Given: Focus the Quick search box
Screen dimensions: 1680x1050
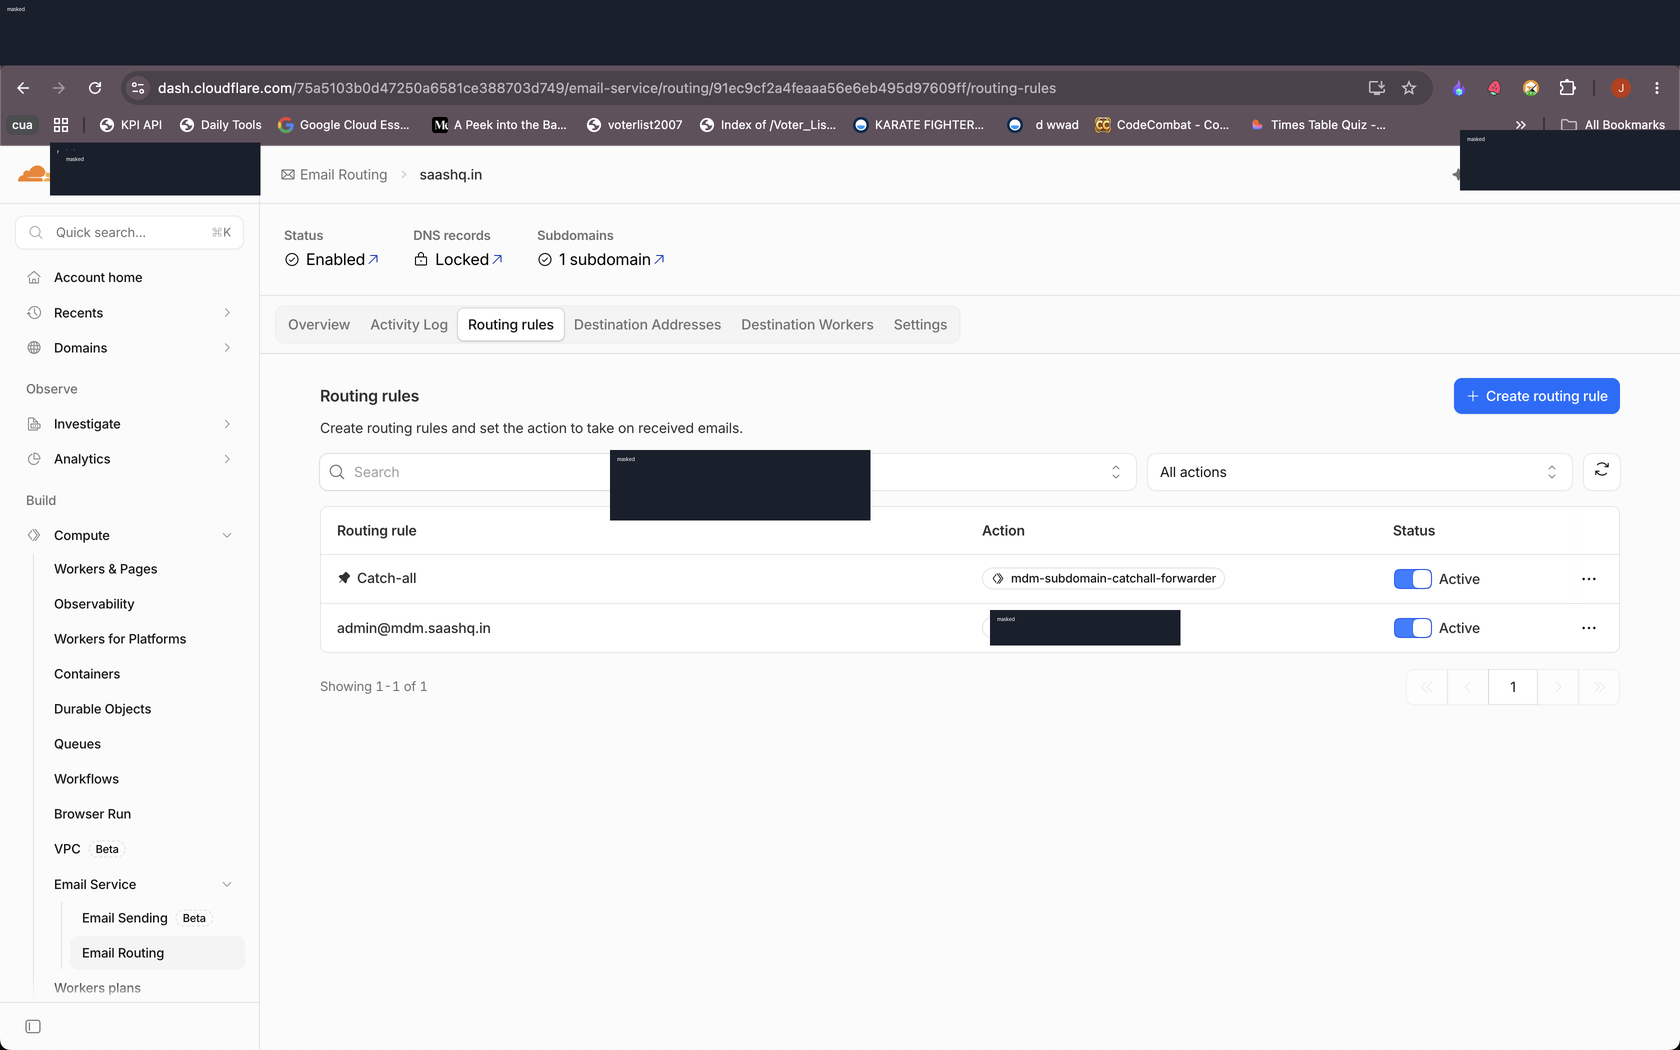Looking at the screenshot, I should [x=130, y=232].
